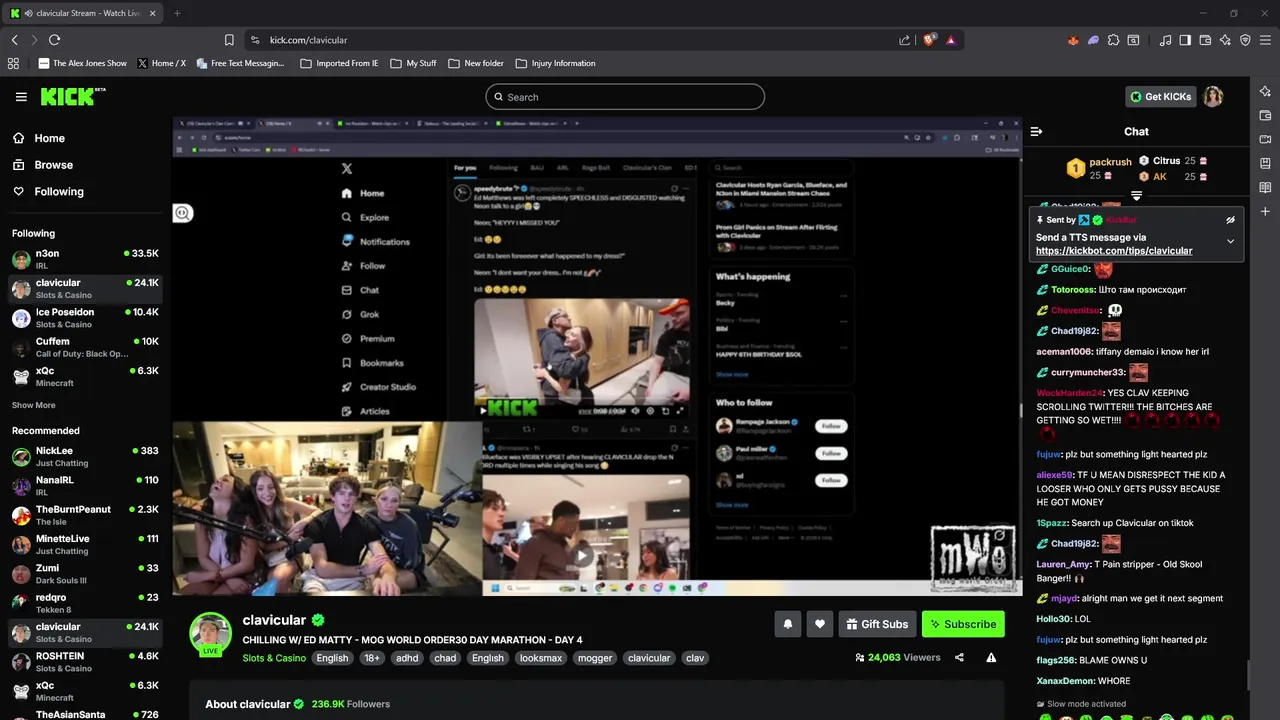This screenshot has height=720, width=1280.
Task: Expand Show More under Following list
Action: pos(34,405)
